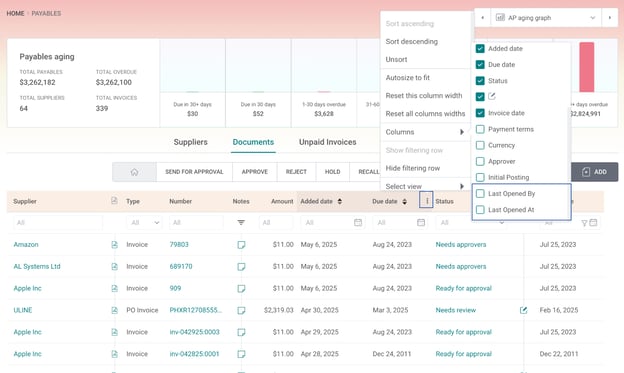Enable Last Opened By column checkbox
Screen dimensions: 624x373
pos(480,193)
